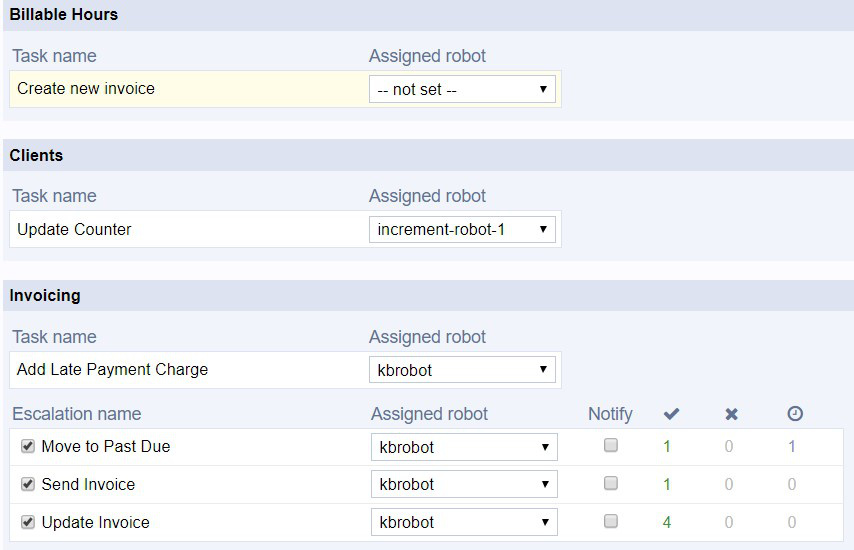Image resolution: width=854 pixels, height=550 pixels.
Task: Uncheck the Send Invoice escalation checkbox
Action: click(x=28, y=484)
